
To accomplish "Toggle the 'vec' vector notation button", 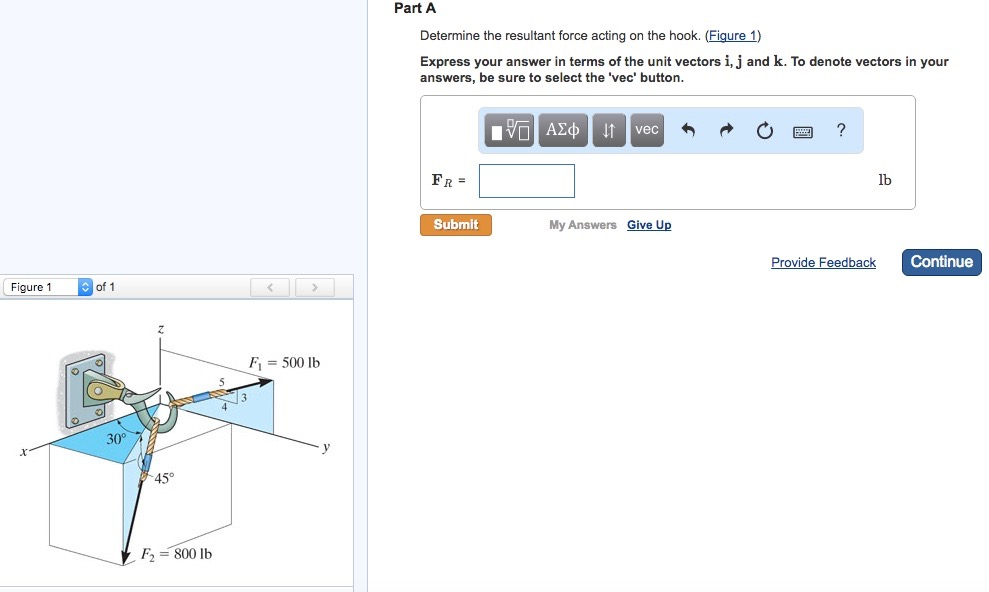I will point(646,129).
